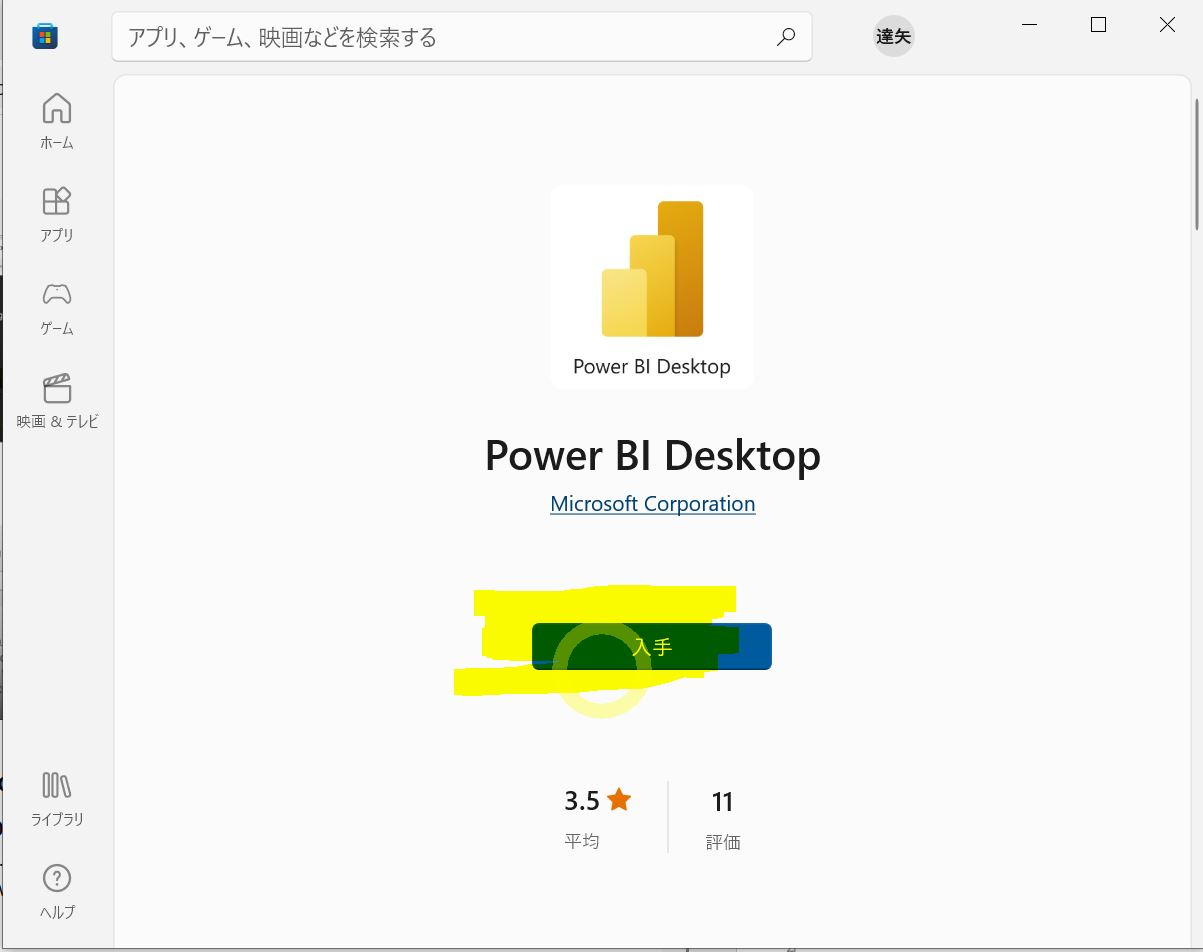Screen dimensions: 1203x952
Task: Open the Help (ヘルプ) sidebar item
Action: pyautogui.click(x=57, y=891)
